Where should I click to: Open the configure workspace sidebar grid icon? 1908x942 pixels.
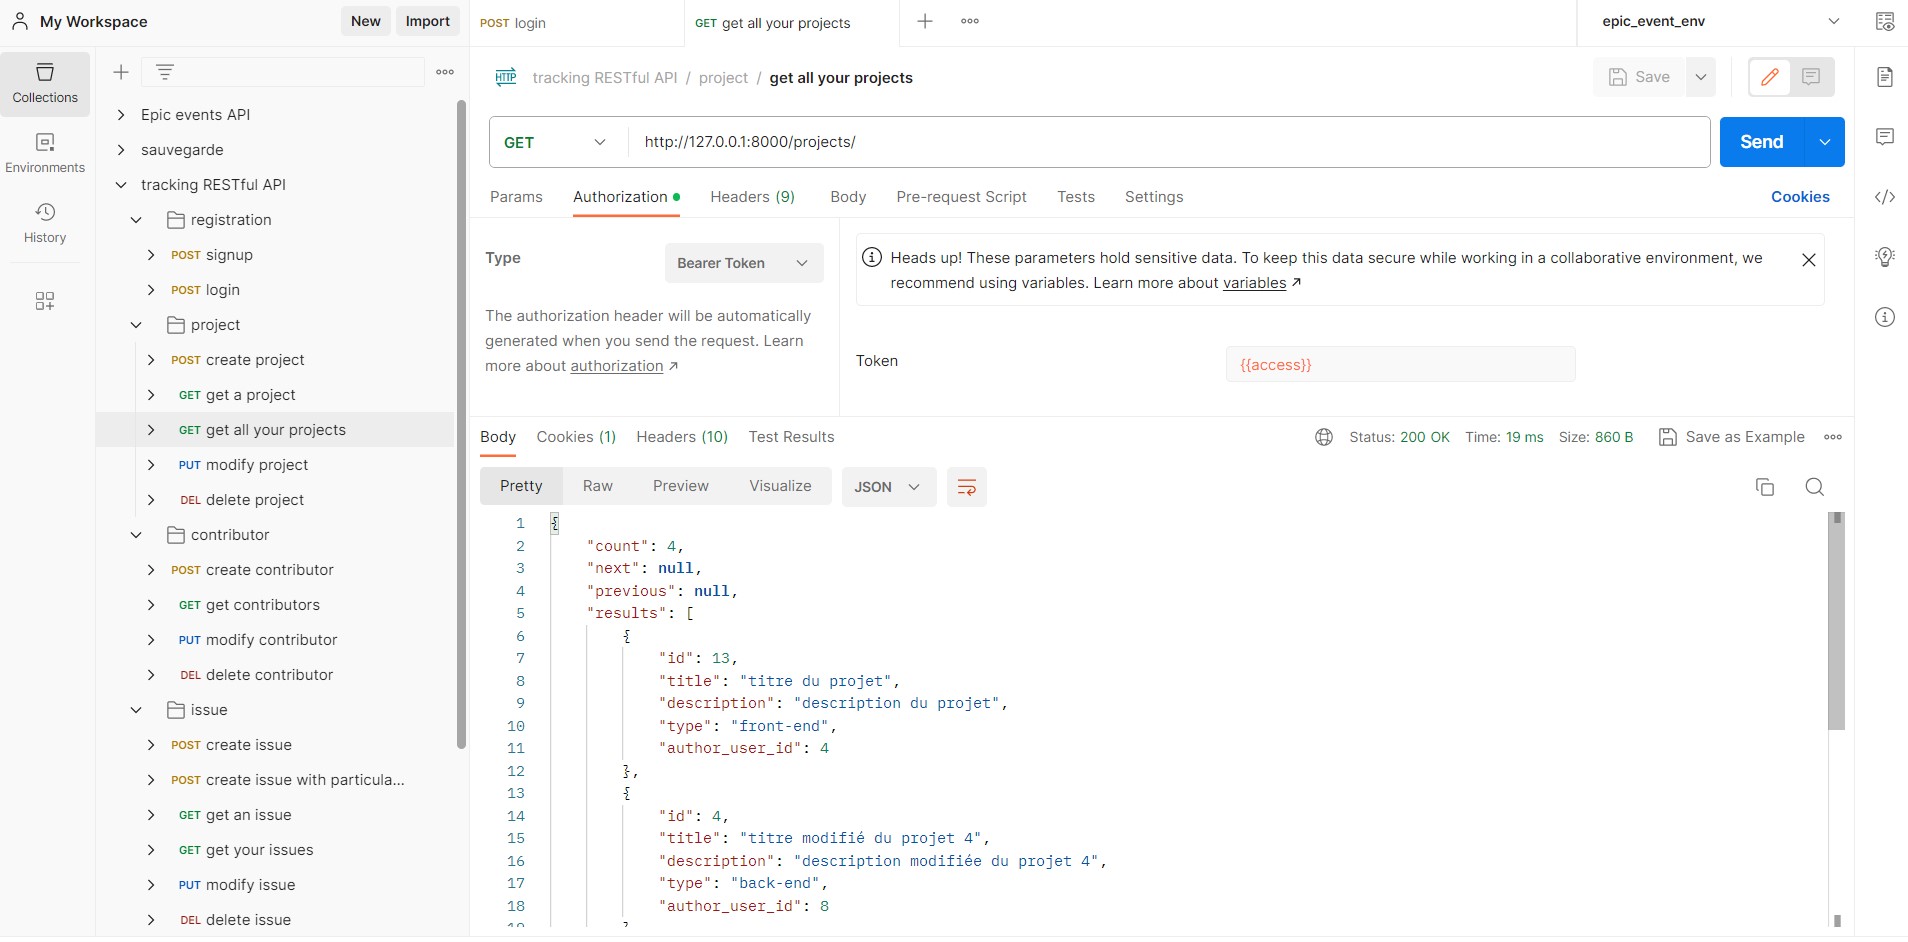pyautogui.click(x=45, y=301)
